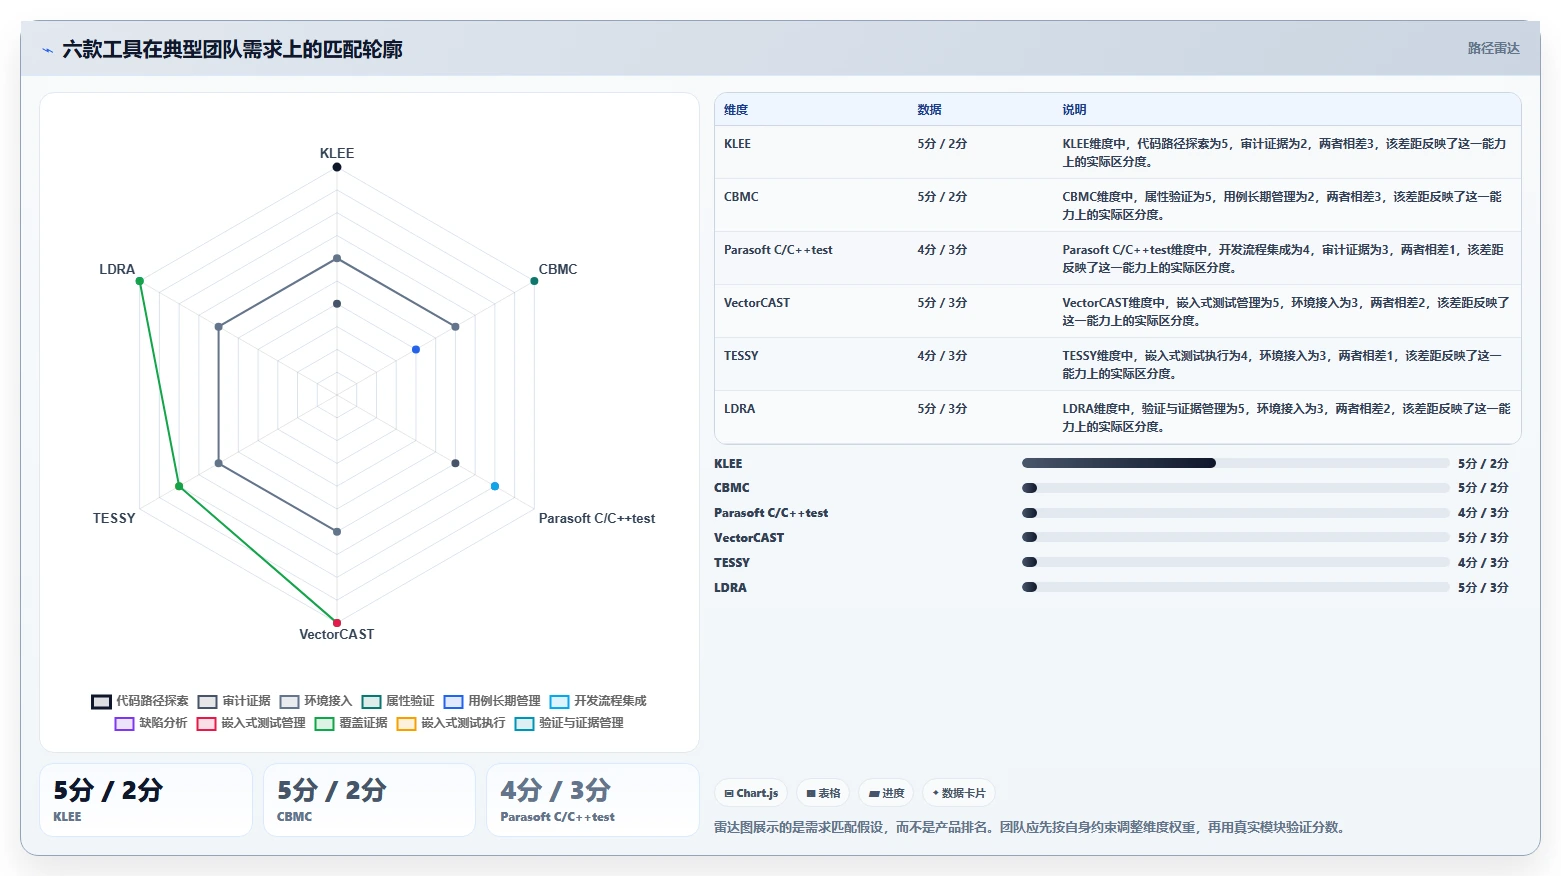The width and height of the screenshot is (1561, 876).
Task: Select the 数据卡片 chip
Action: (x=959, y=793)
